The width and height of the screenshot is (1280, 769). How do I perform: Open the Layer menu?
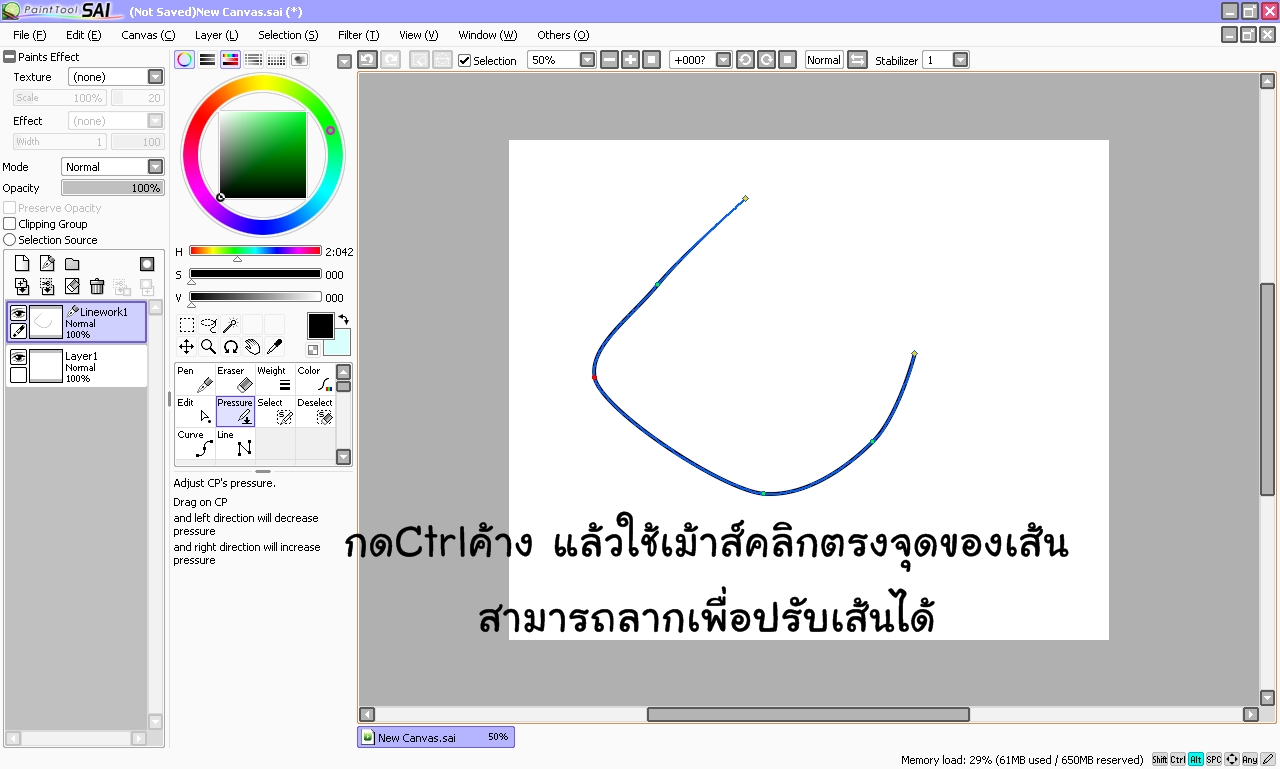(x=216, y=35)
